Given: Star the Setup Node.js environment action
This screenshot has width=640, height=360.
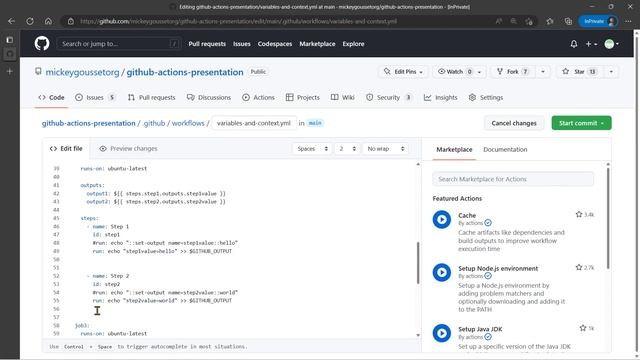Looking at the screenshot, I should click(578, 267).
